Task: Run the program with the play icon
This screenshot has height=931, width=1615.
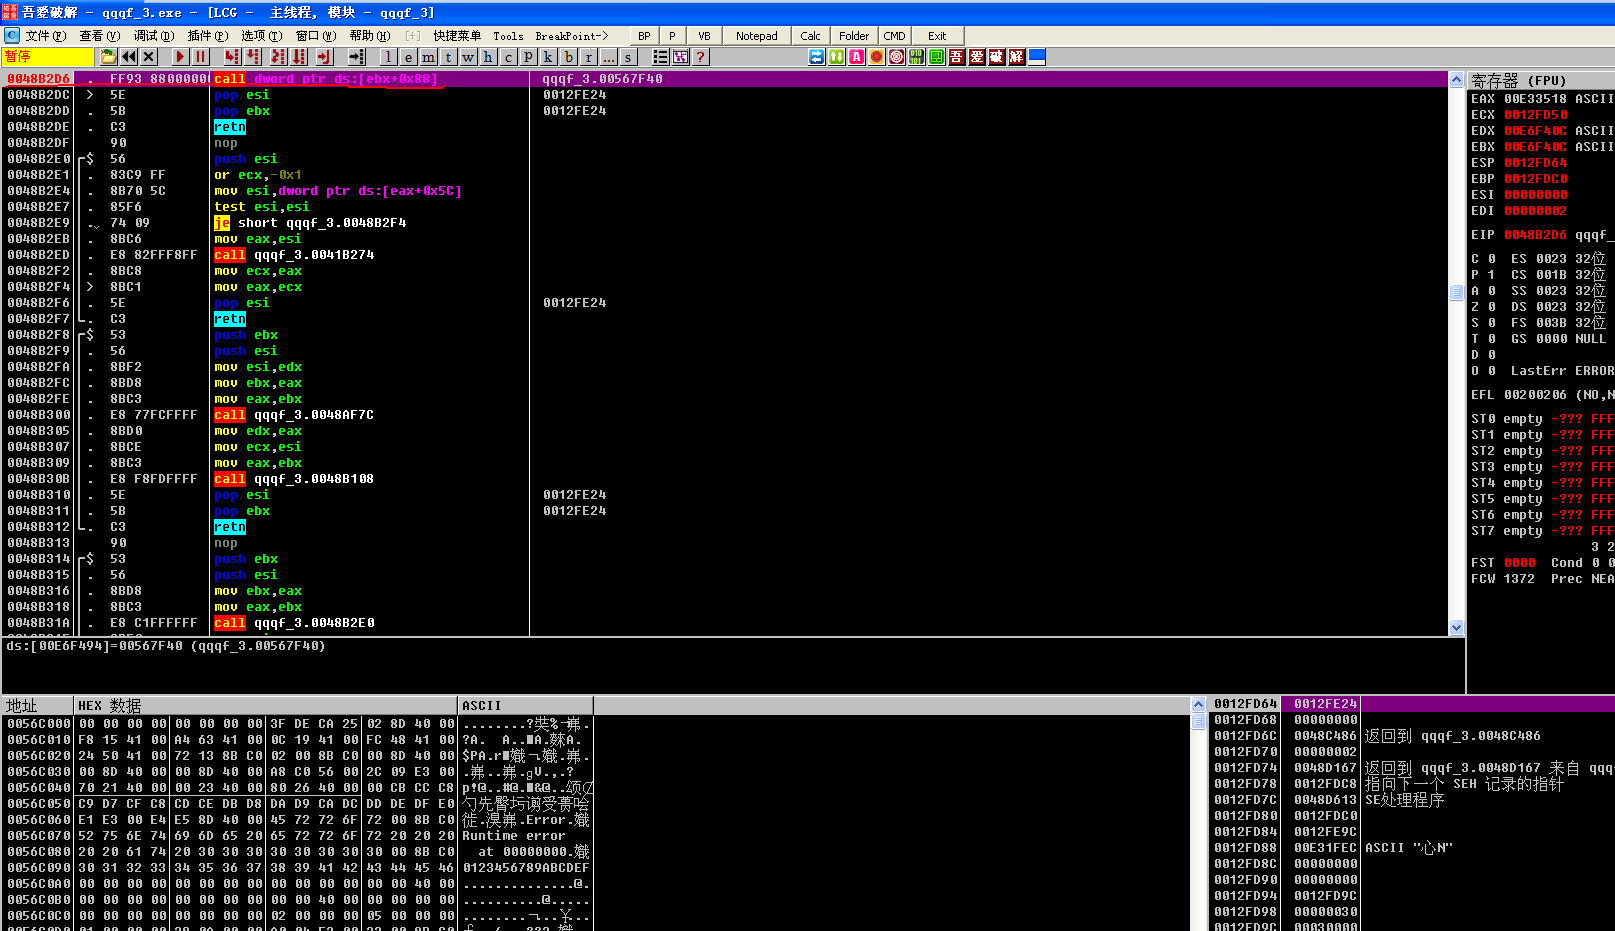Action: [x=180, y=57]
